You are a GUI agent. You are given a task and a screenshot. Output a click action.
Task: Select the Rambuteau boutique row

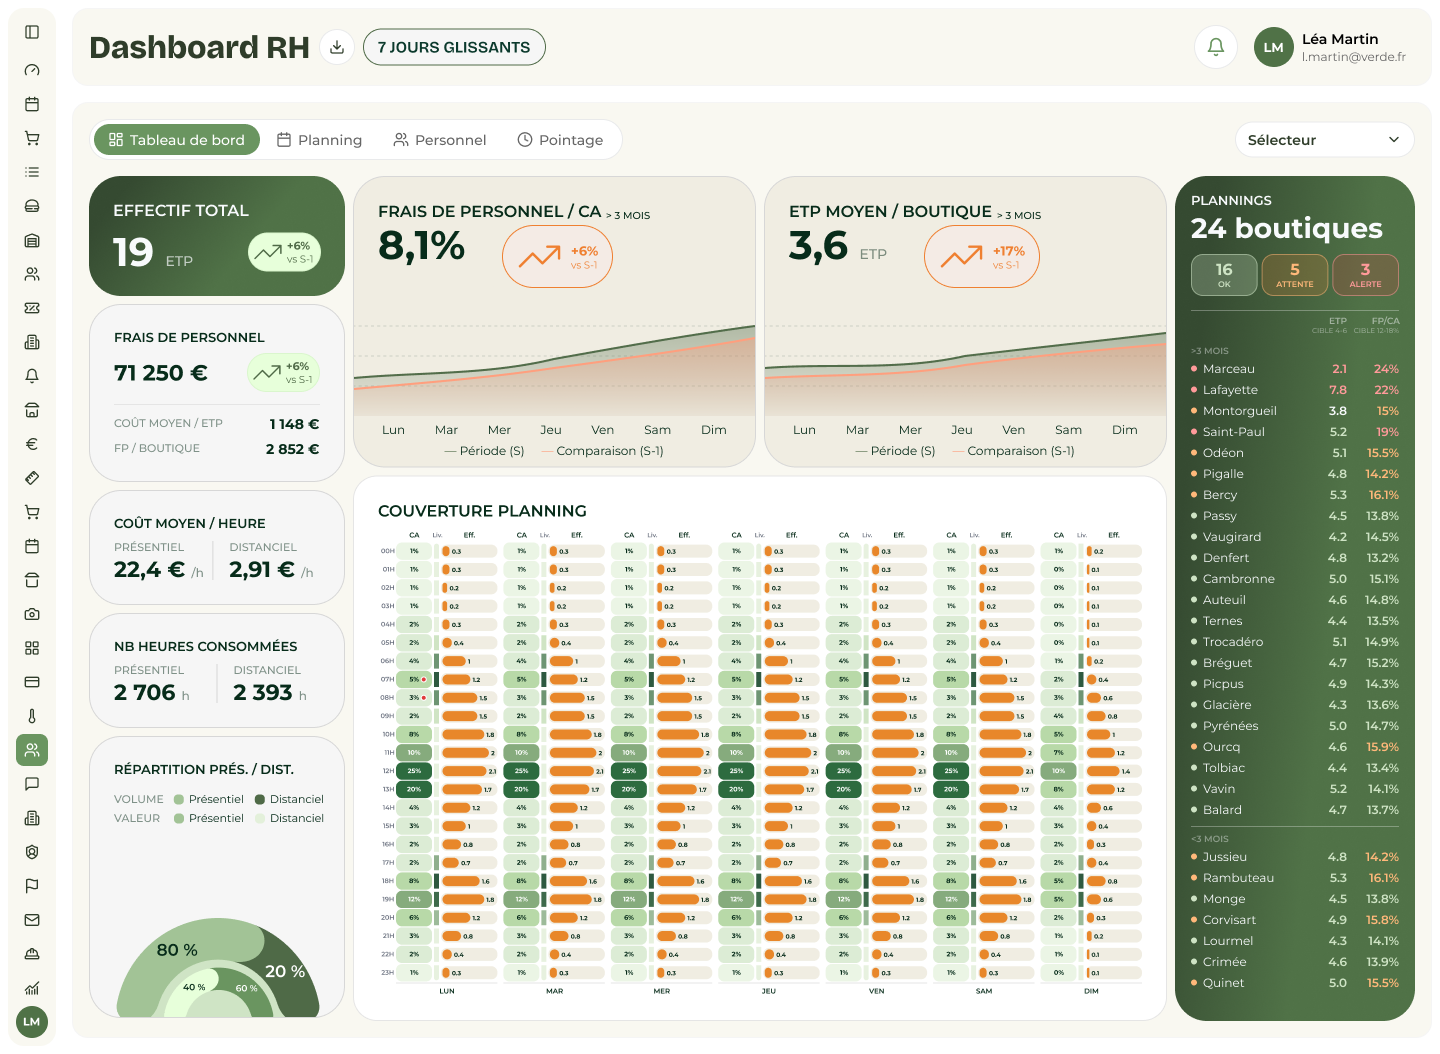pos(1295,878)
